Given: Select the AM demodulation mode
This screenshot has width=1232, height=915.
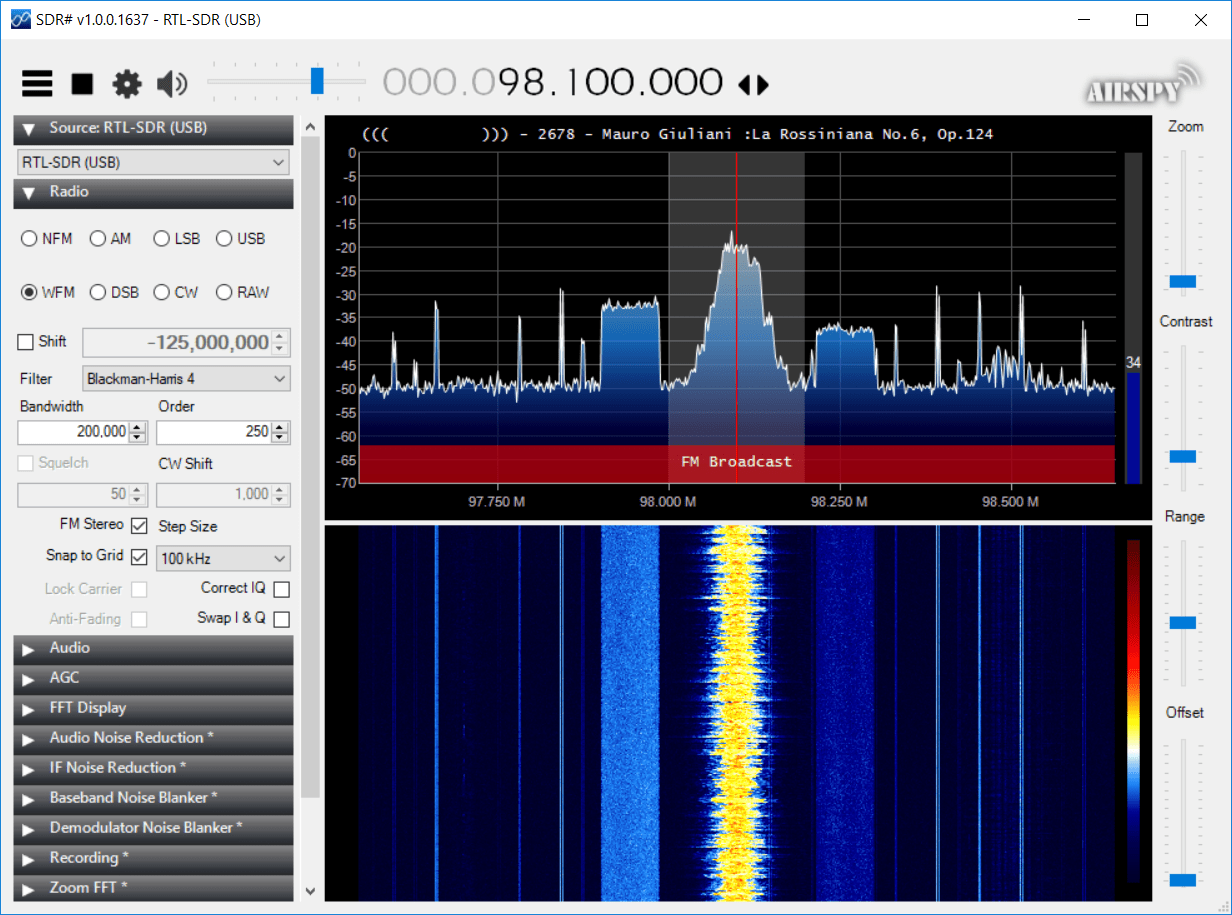Looking at the screenshot, I should tap(97, 238).
